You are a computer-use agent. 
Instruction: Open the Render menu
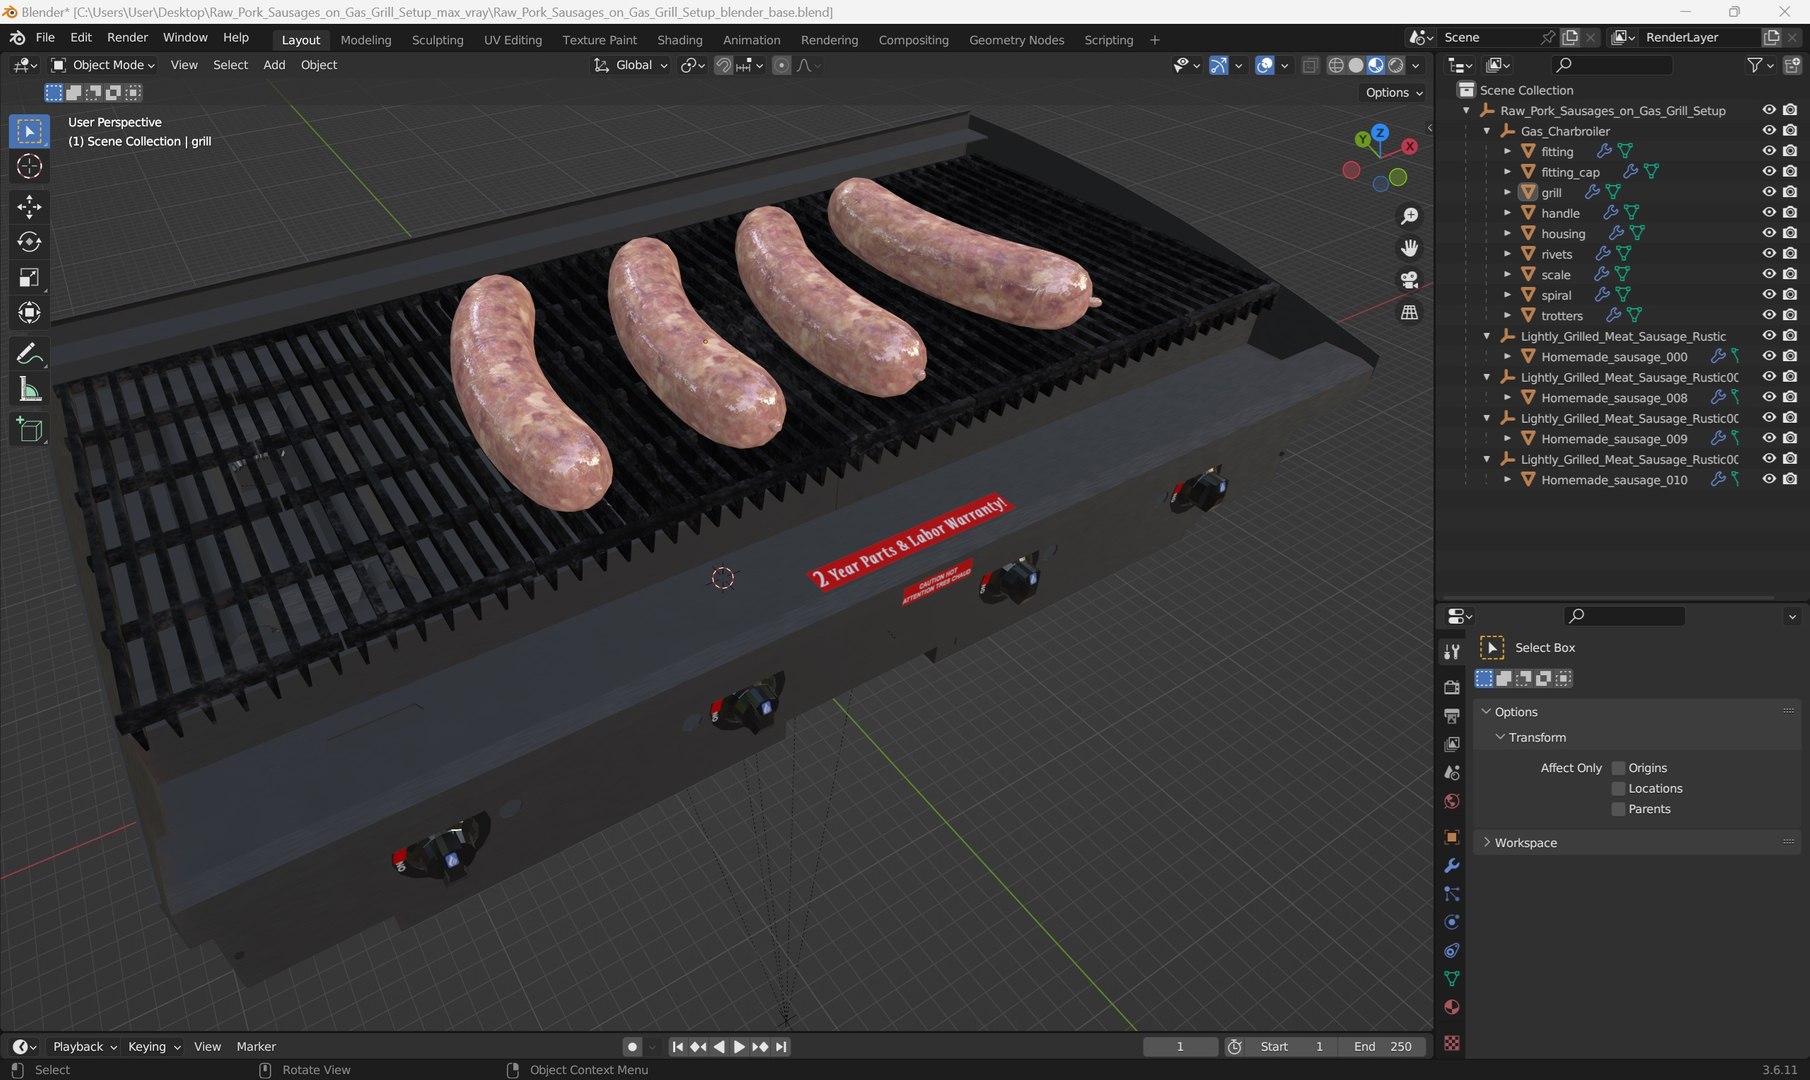coord(127,37)
